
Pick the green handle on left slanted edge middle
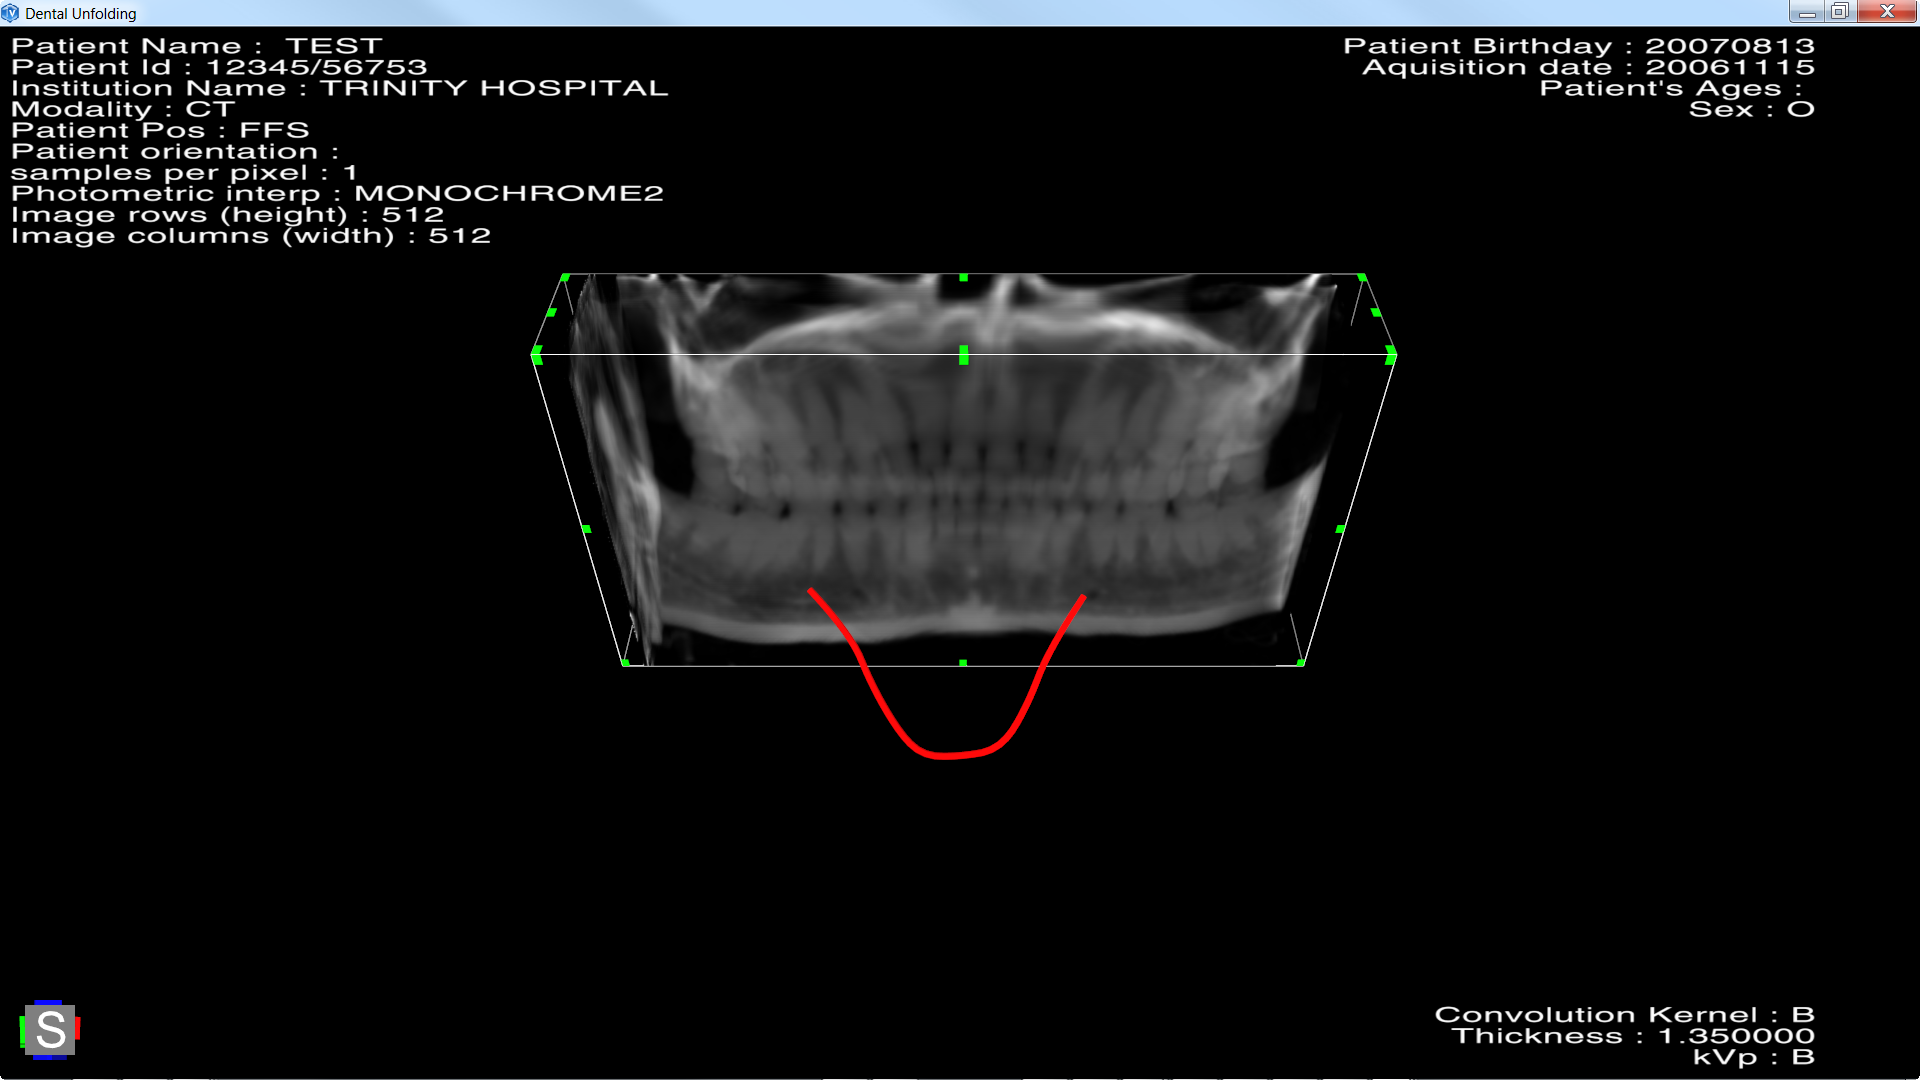tap(586, 529)
